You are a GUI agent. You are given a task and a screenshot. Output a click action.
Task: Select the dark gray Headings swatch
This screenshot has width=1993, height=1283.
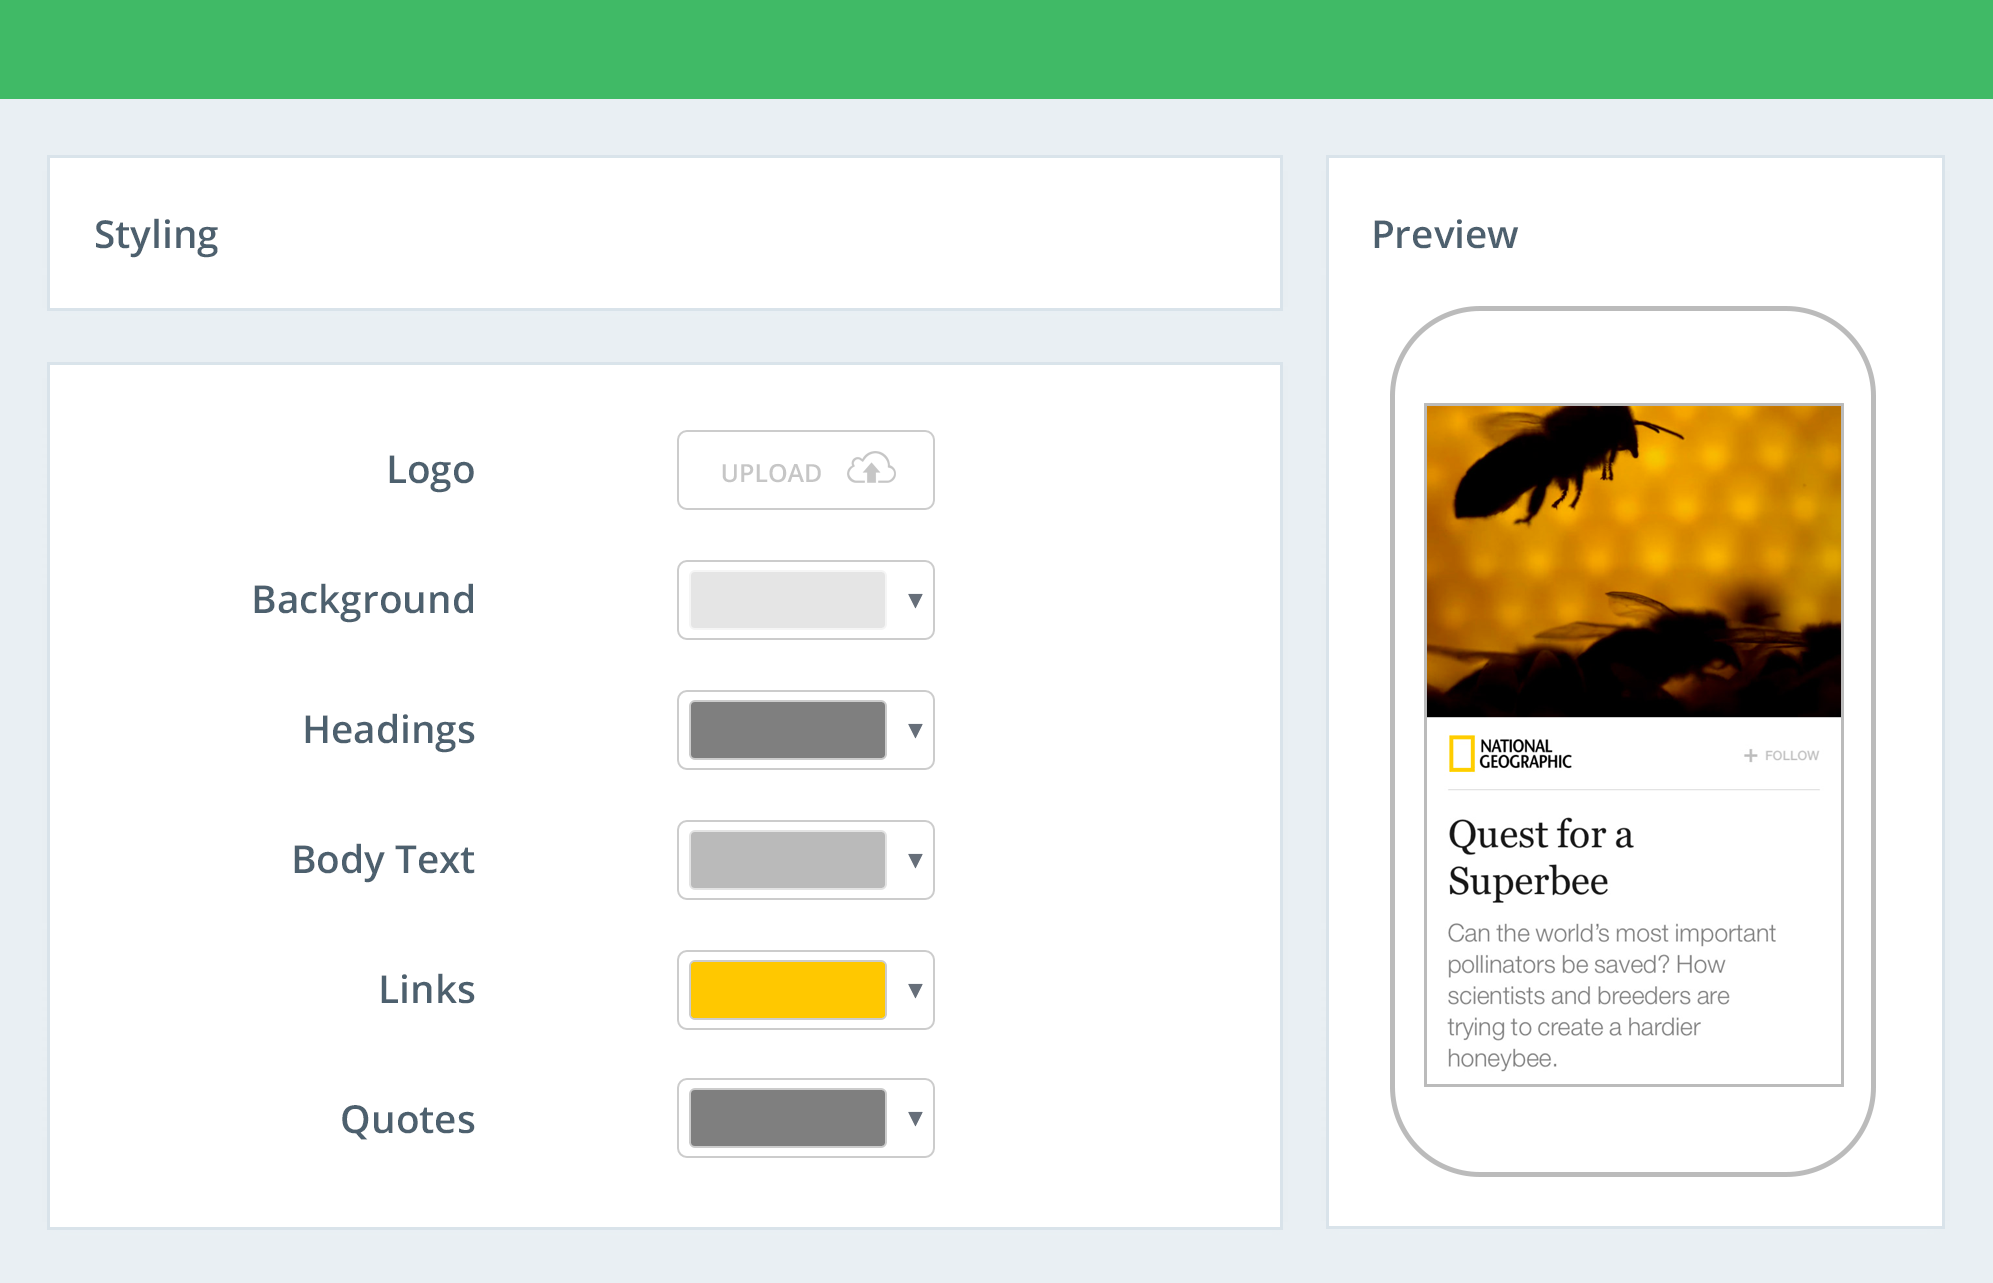pos(787,730)
